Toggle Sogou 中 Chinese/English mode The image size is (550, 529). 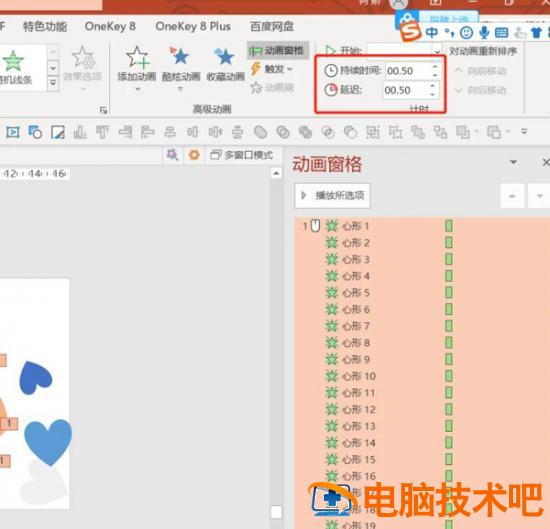tap(432, 32)
